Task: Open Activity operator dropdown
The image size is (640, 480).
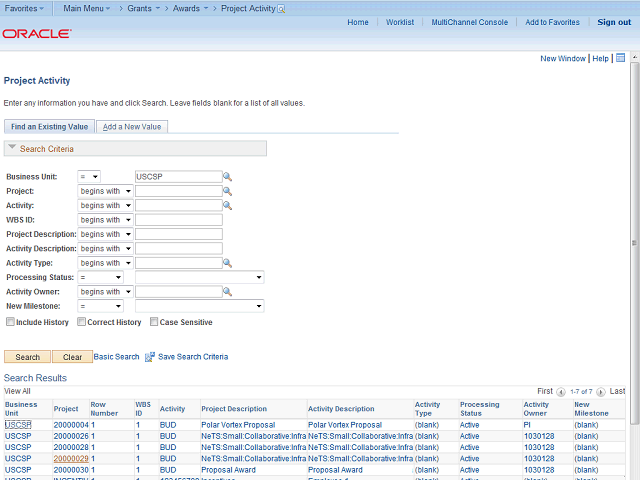Action: click(x=105, y=205)
